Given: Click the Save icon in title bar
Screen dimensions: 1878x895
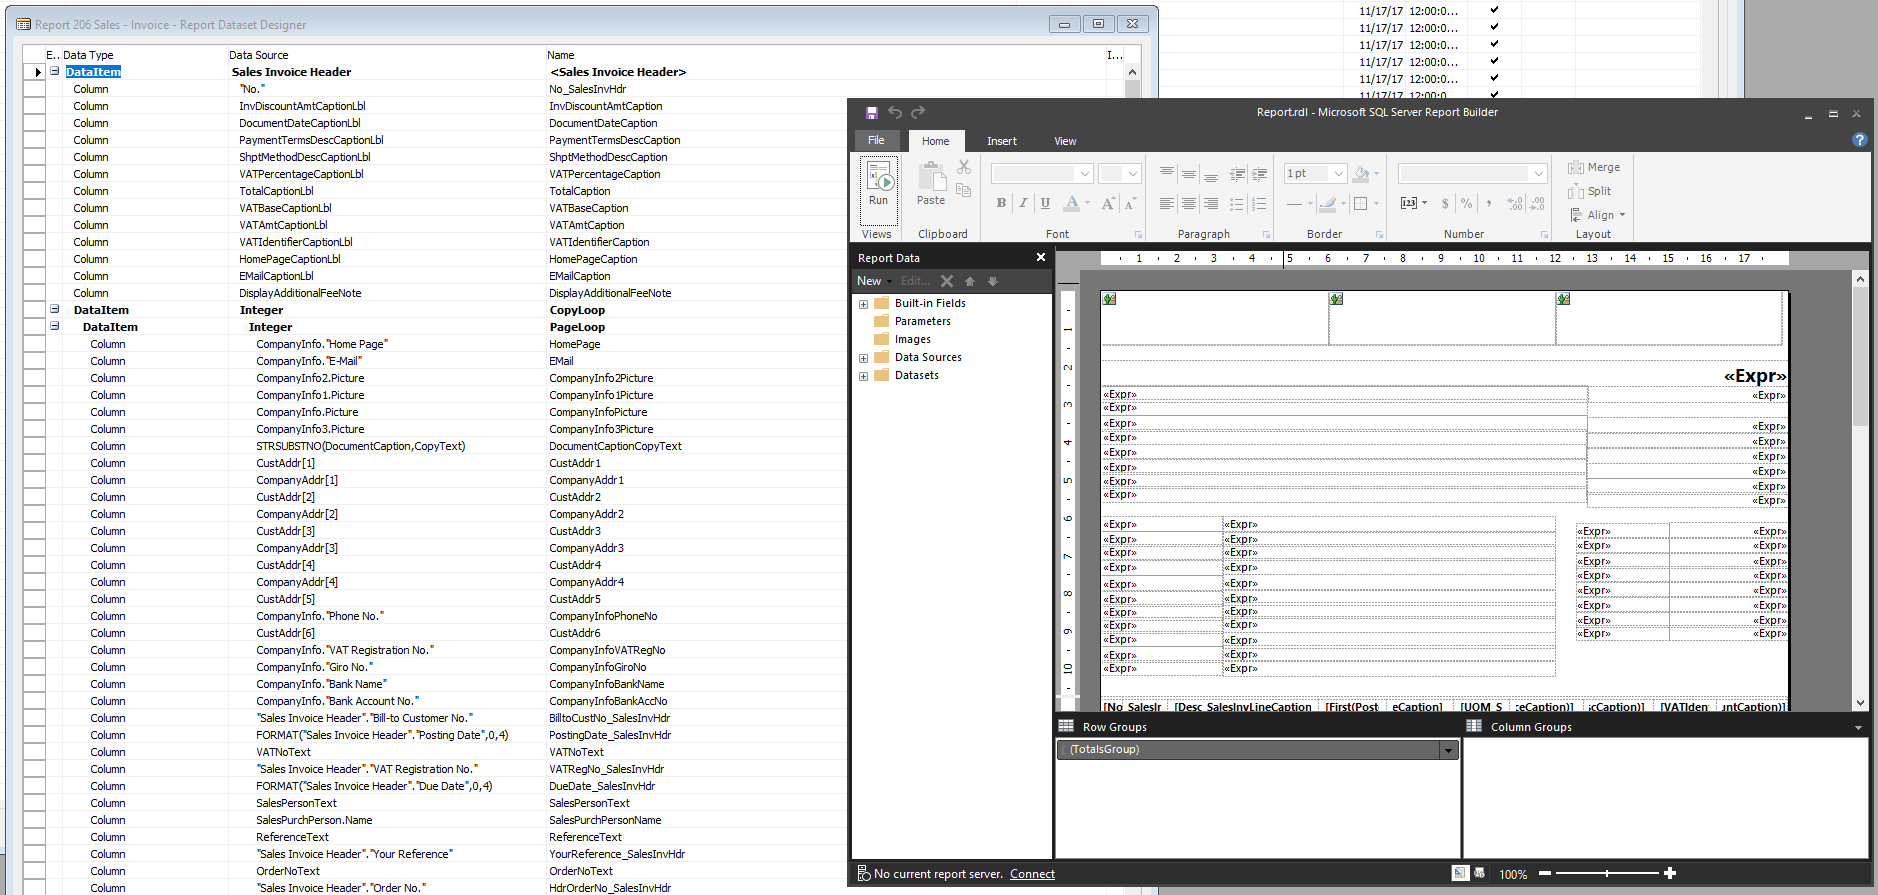Looking at the screenshot, I should coord(871,113).
